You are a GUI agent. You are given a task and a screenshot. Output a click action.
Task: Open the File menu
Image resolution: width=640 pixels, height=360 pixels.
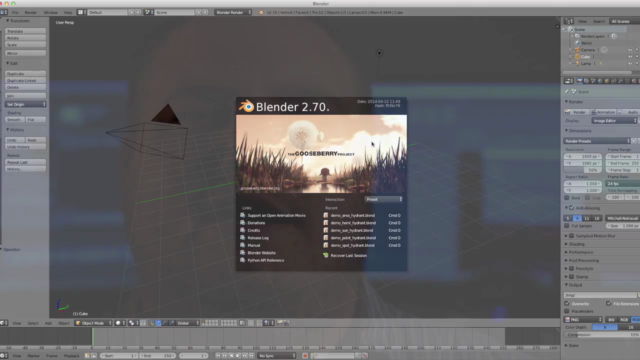click(x=15, y=12)
